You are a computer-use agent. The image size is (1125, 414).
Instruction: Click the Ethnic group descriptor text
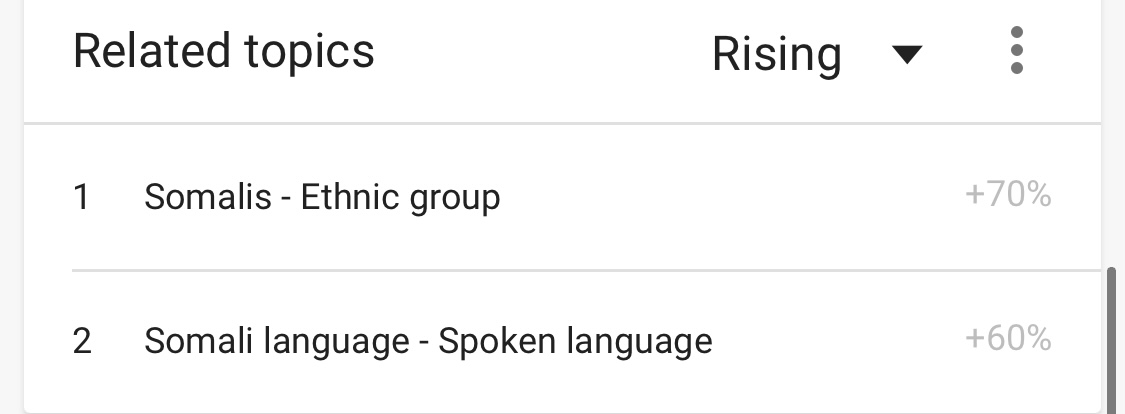pos(400,197)
